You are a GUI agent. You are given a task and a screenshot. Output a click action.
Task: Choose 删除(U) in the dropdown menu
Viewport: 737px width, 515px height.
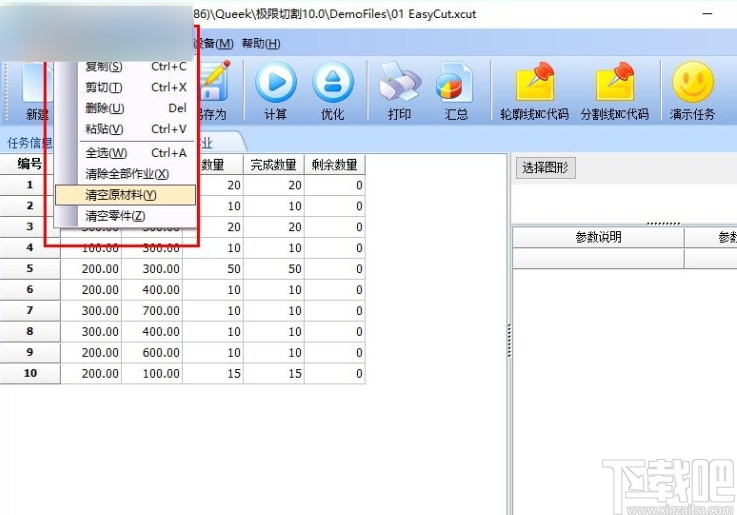point(136,108)
